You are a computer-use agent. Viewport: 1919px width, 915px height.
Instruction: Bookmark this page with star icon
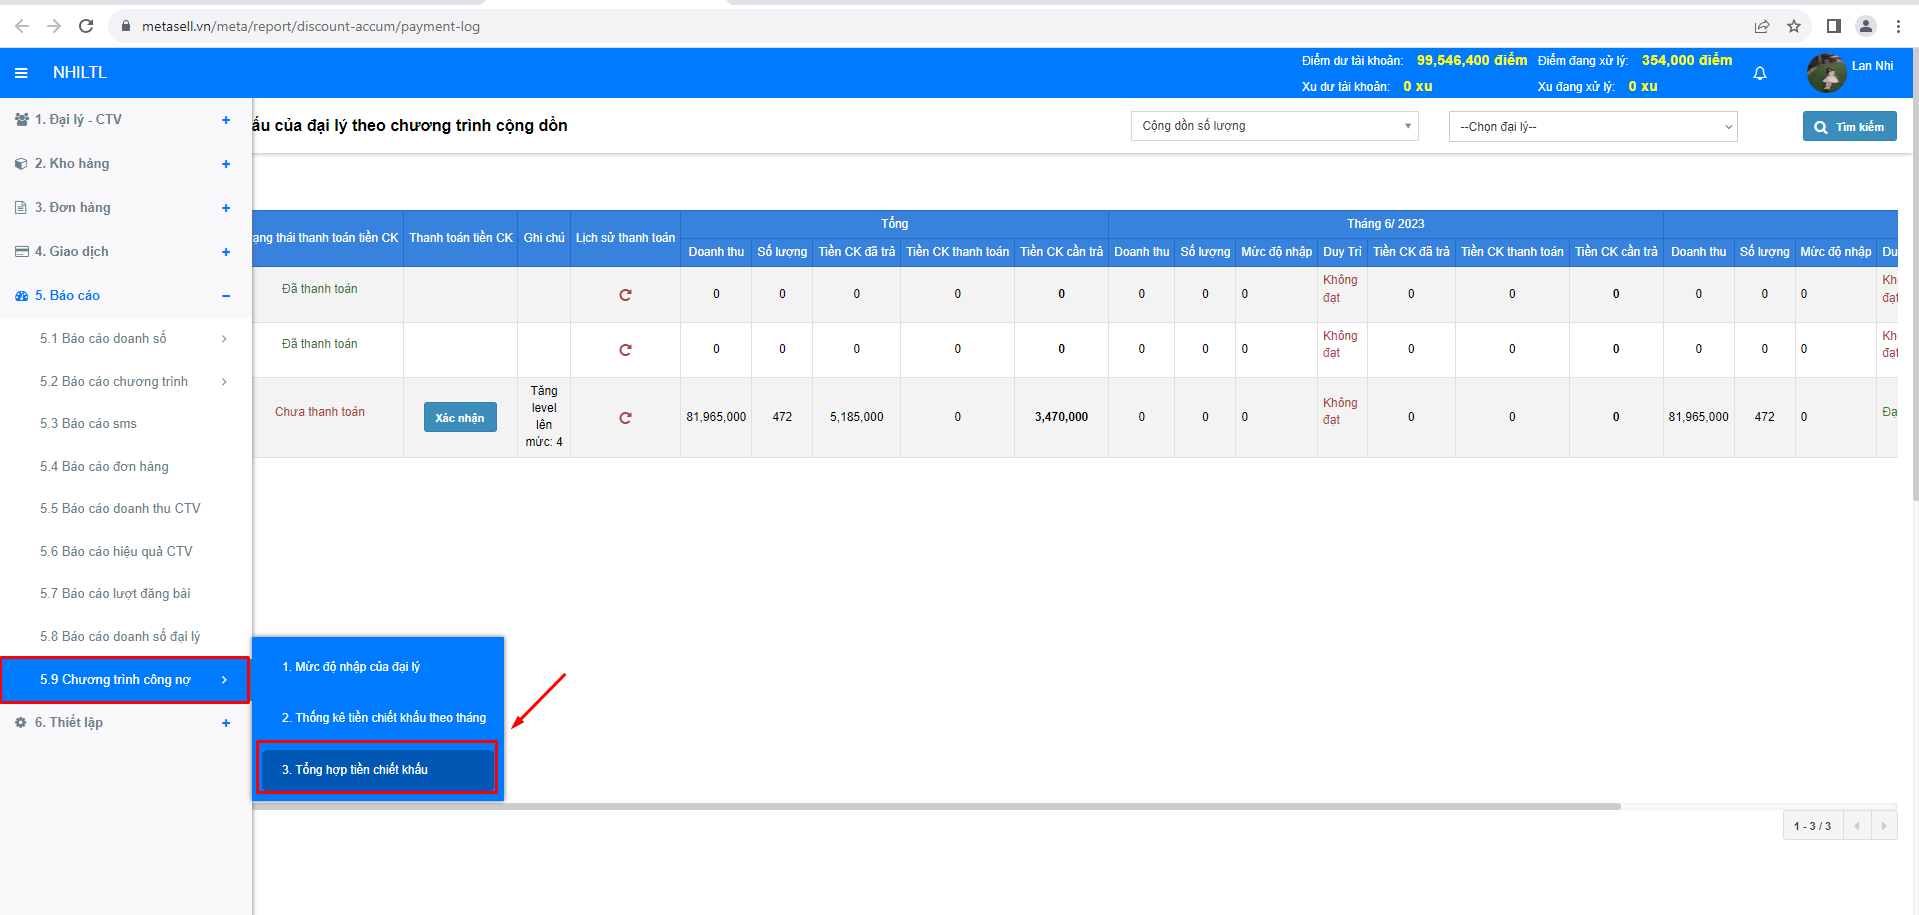tap(1794, 26)
